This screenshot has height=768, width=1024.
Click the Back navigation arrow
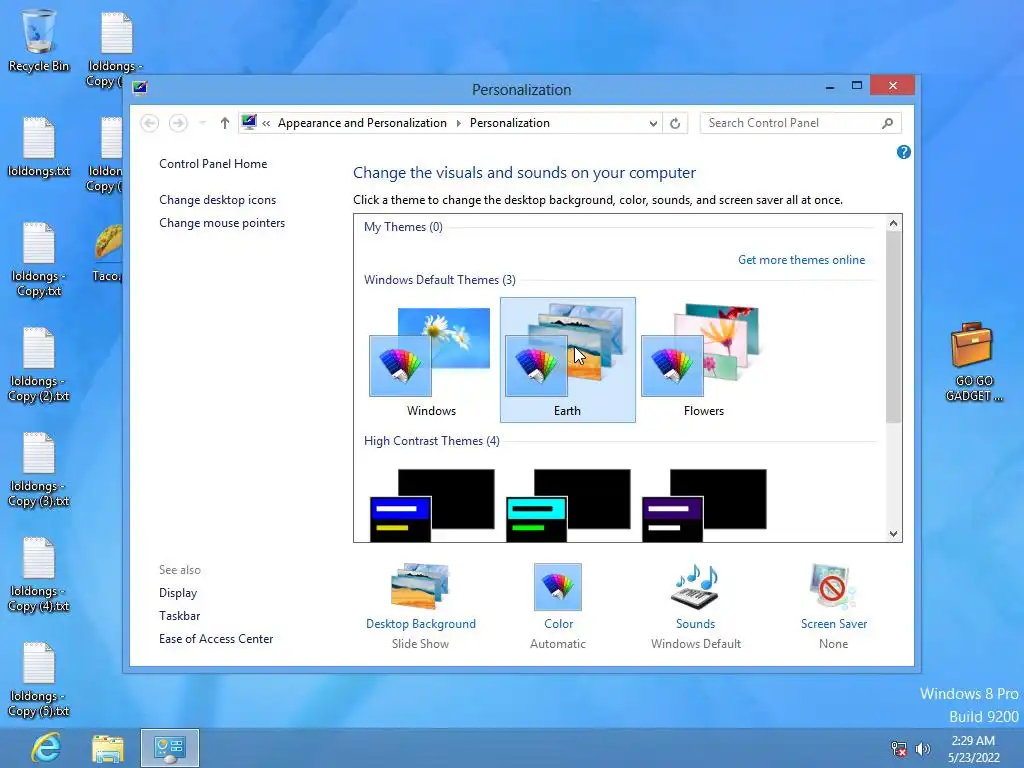(150, 123)
